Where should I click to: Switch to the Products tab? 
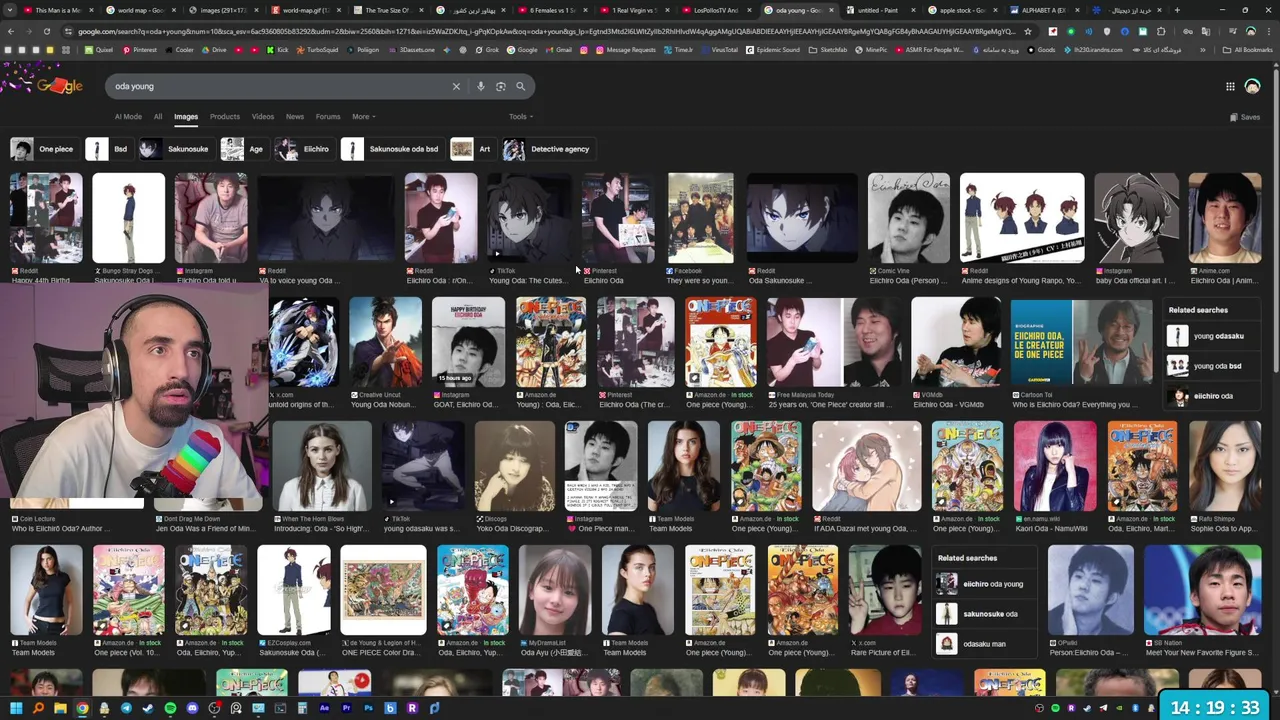point(224,117)
